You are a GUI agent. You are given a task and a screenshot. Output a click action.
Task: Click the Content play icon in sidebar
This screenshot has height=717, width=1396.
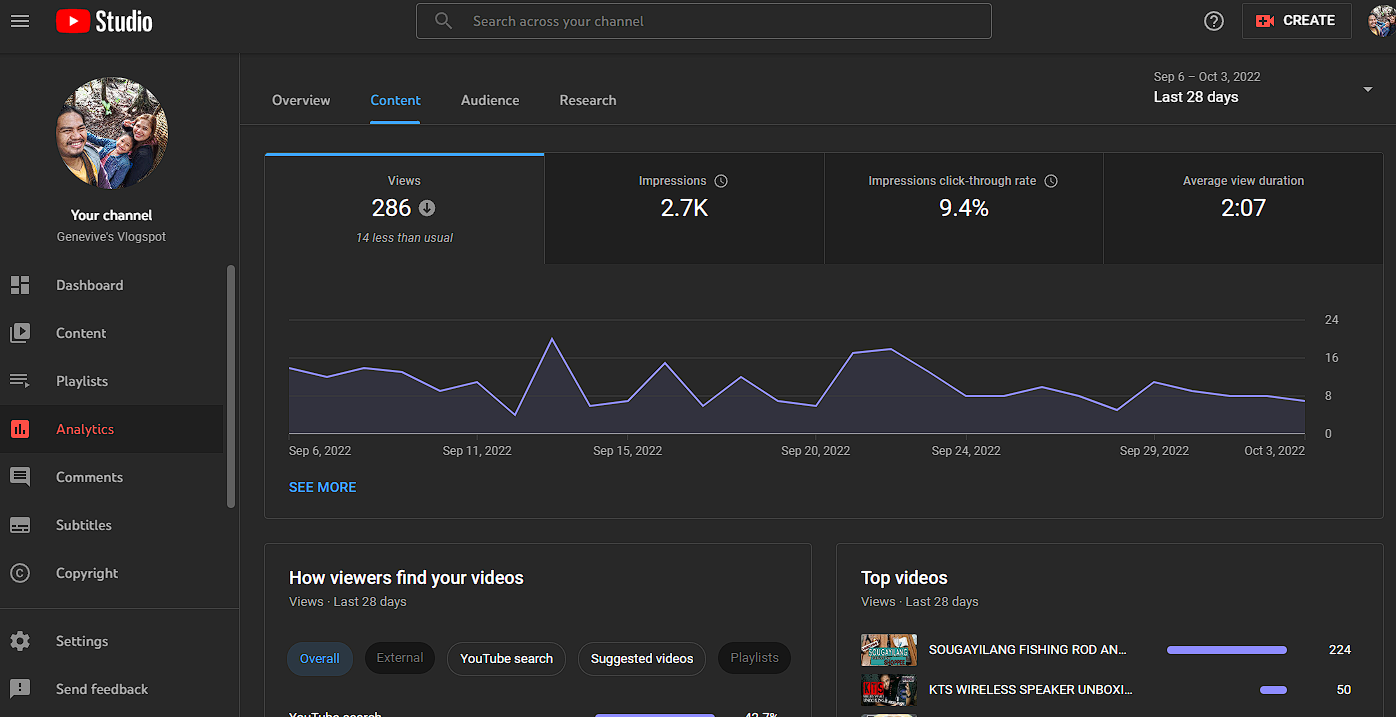(20, 333)
